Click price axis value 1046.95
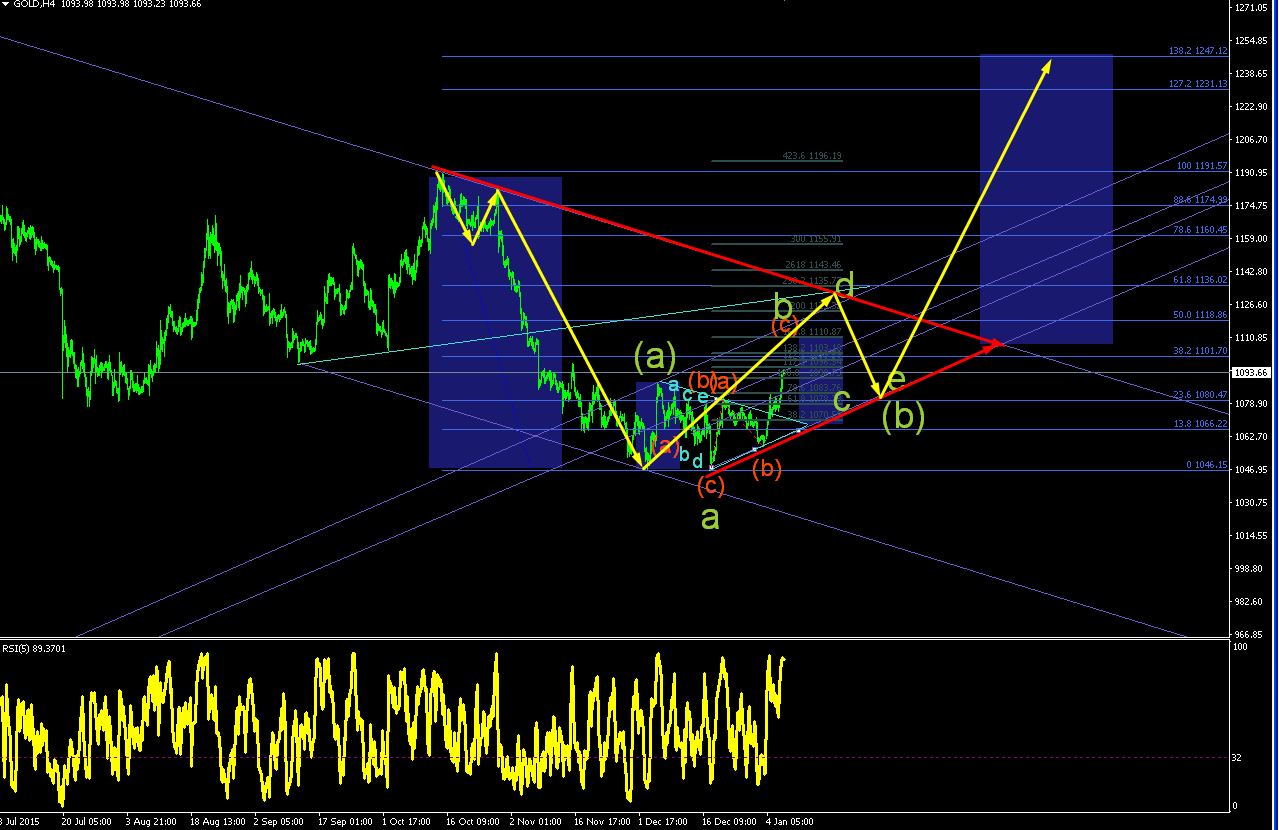 pos(1250,470)
